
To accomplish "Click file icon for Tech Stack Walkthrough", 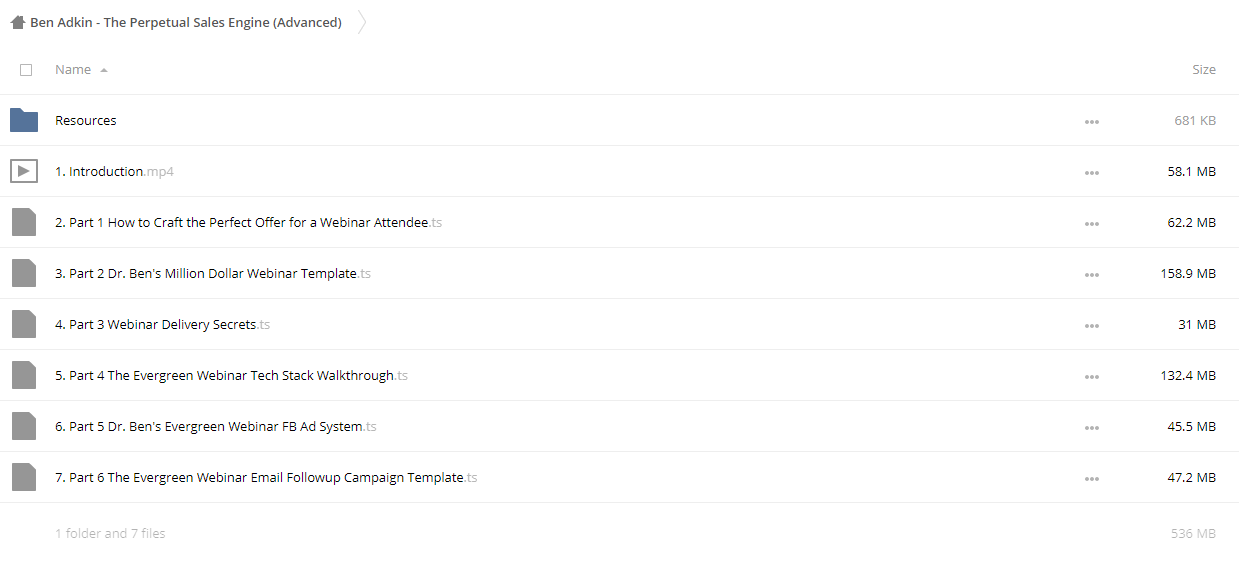I will pos(24,376).
